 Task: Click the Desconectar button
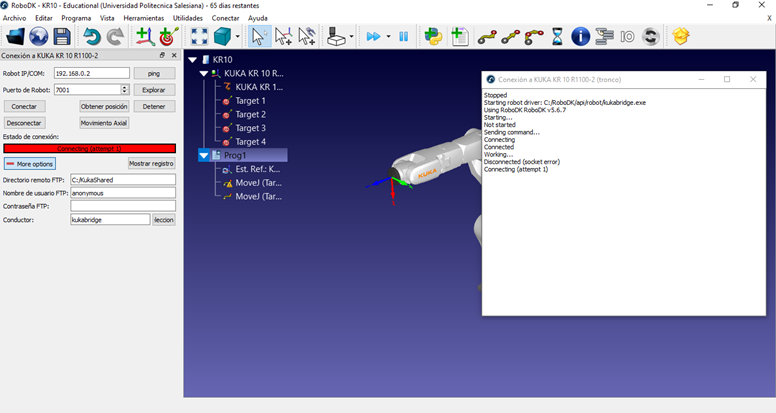pyautogui.click(x=24, y=123)
